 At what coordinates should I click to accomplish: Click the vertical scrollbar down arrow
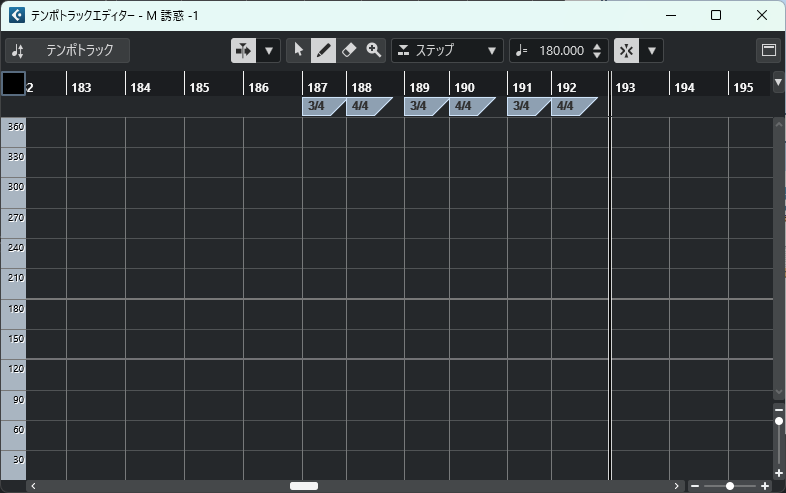(x=778, y=392)
